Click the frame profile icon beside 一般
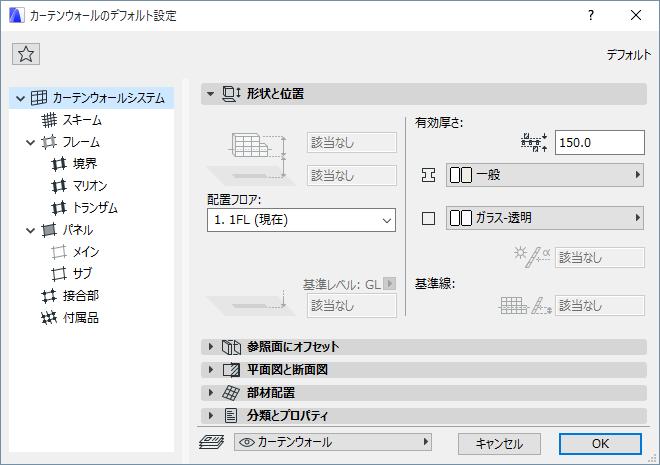 pos(428,175)
